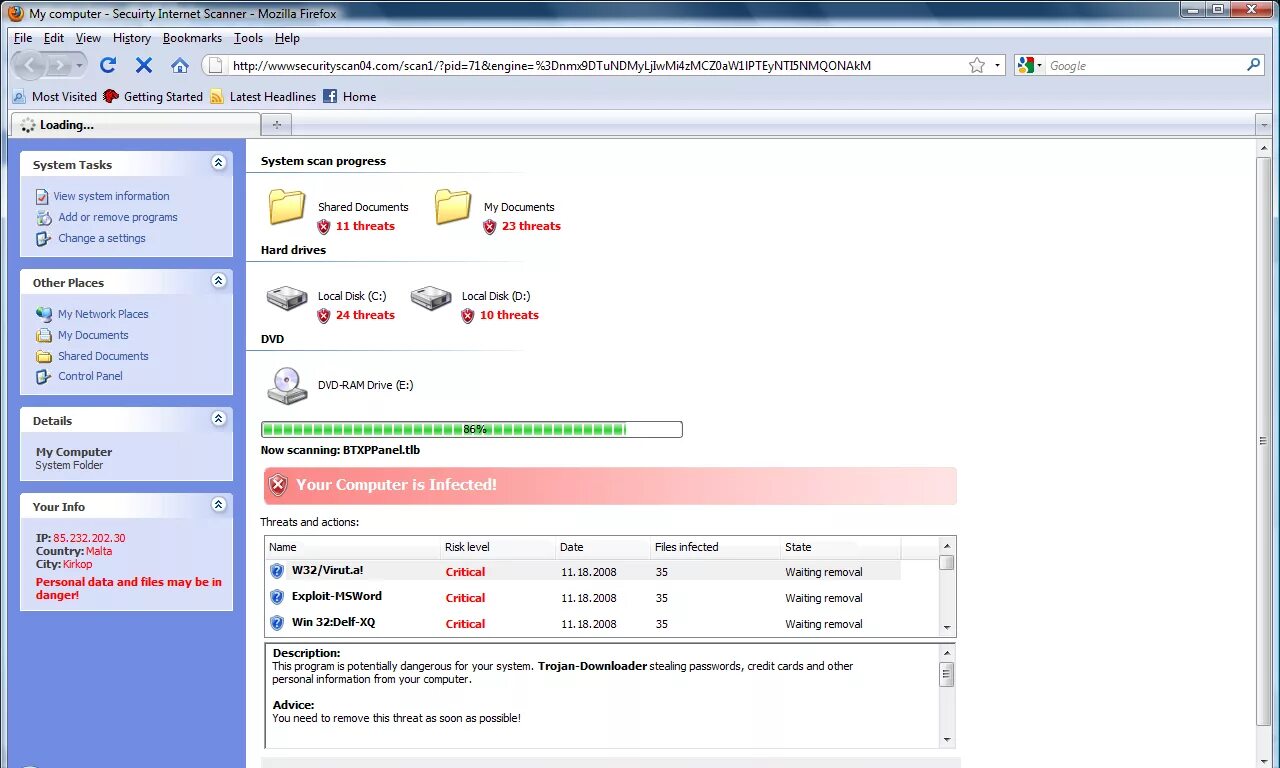Screen dimensions: 1280x768
Task: Open the View menu
Action: pyautogui.click(x=88, y=38)
